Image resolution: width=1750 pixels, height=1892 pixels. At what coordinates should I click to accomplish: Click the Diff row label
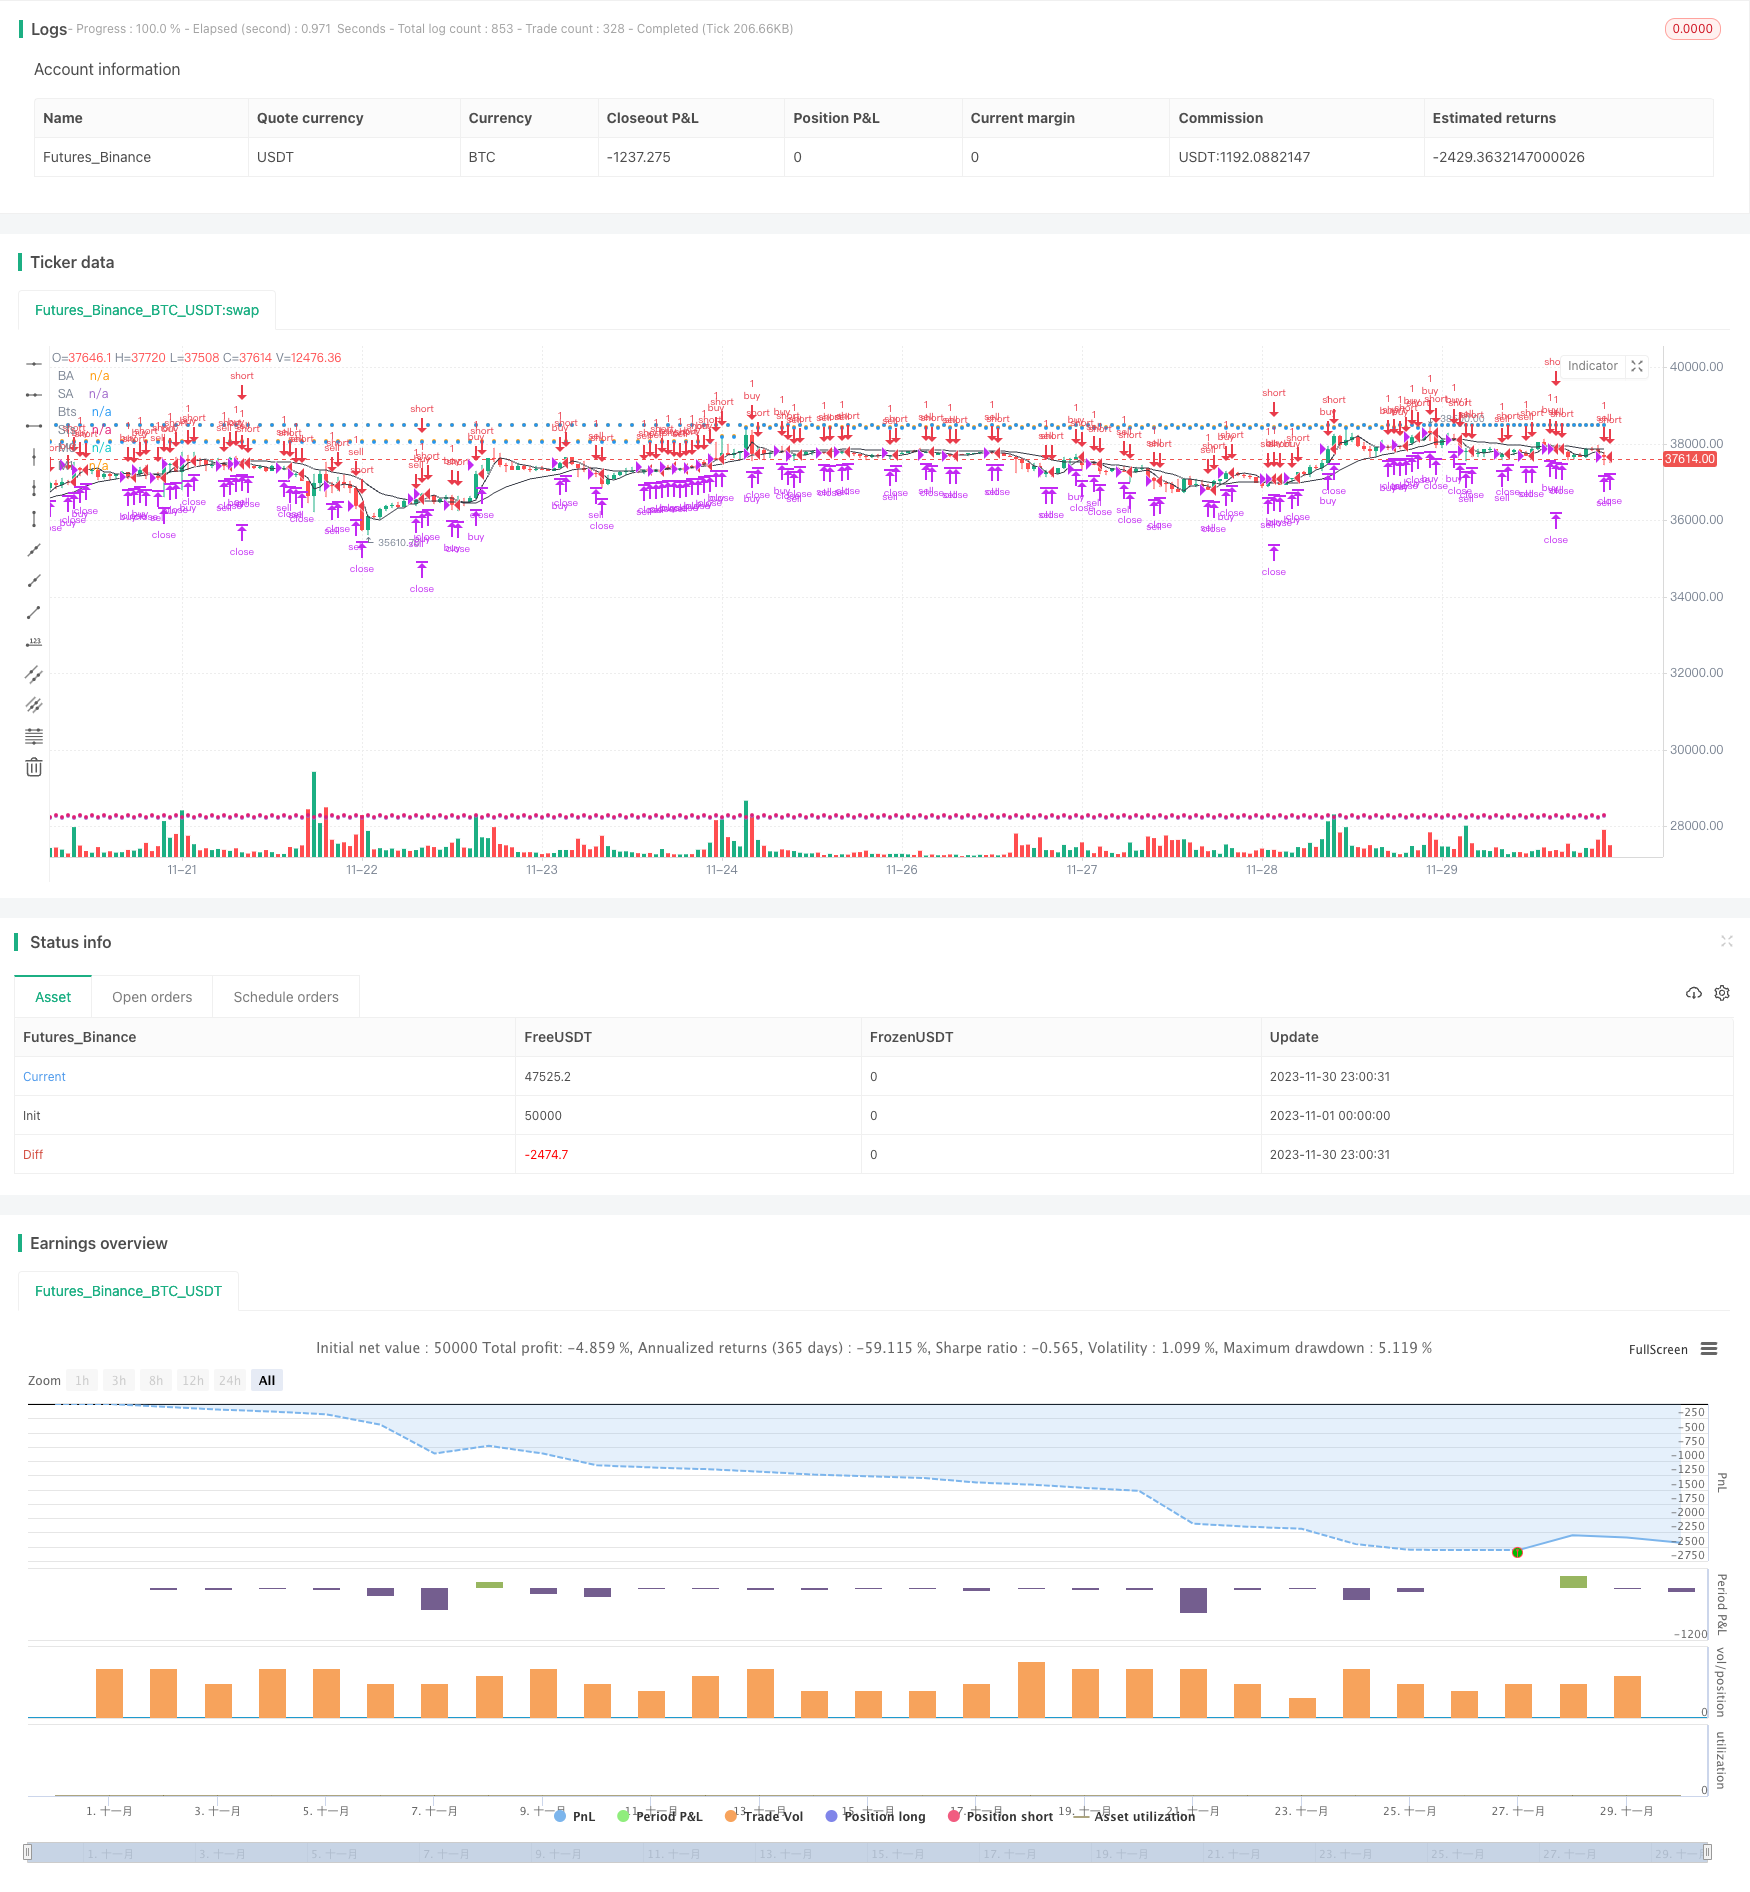tap(33, 1155)
